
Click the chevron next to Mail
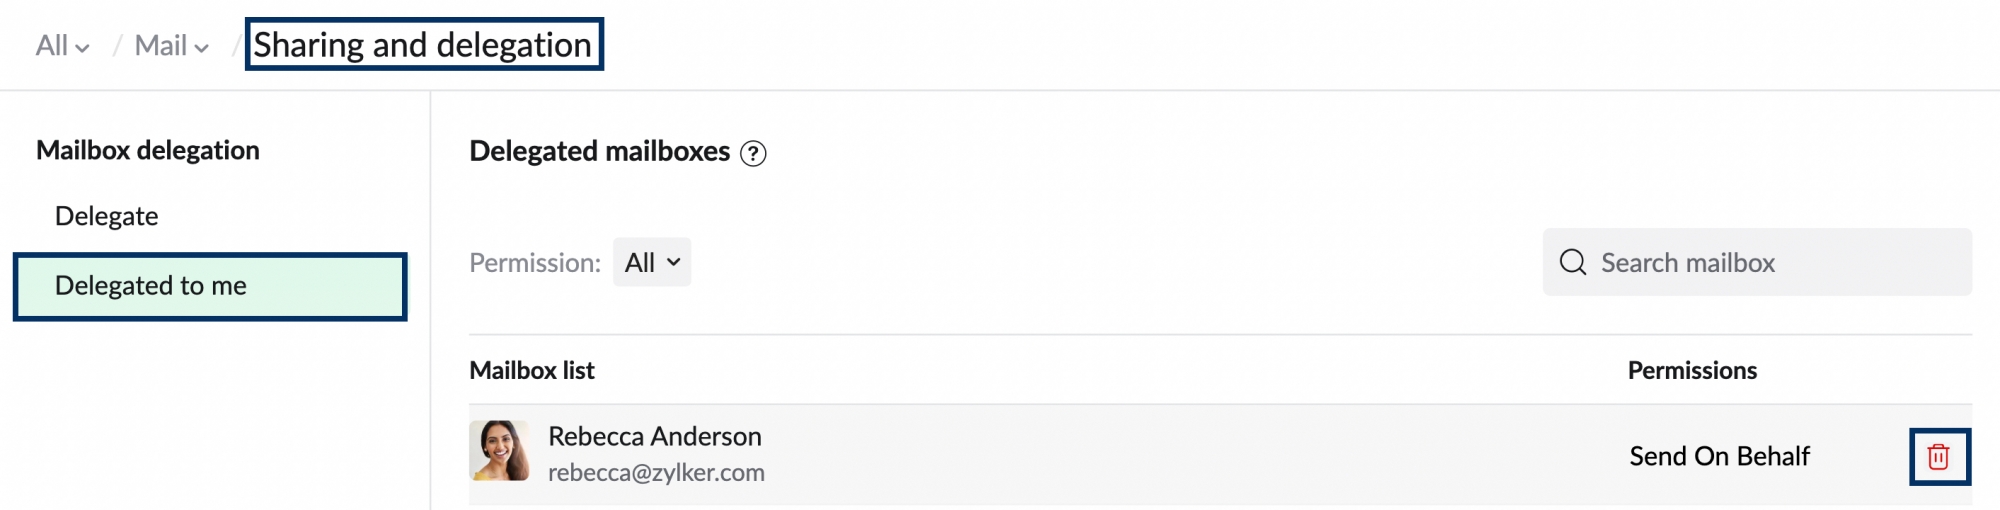click(x=202, y=48)
